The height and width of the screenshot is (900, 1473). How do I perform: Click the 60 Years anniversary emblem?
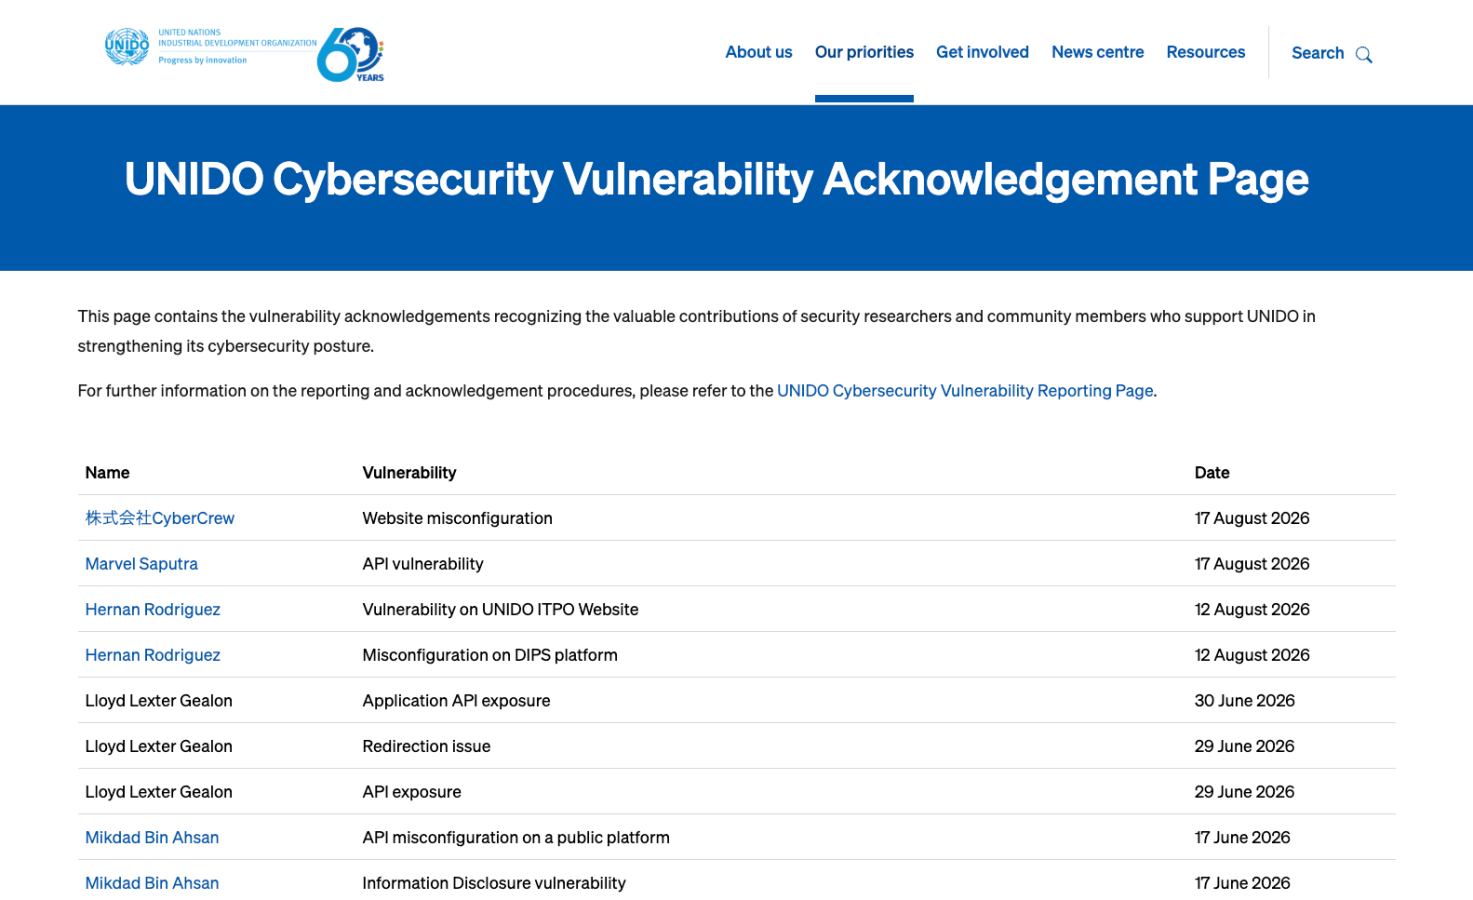pyautogui.click(x=351, y=54)
